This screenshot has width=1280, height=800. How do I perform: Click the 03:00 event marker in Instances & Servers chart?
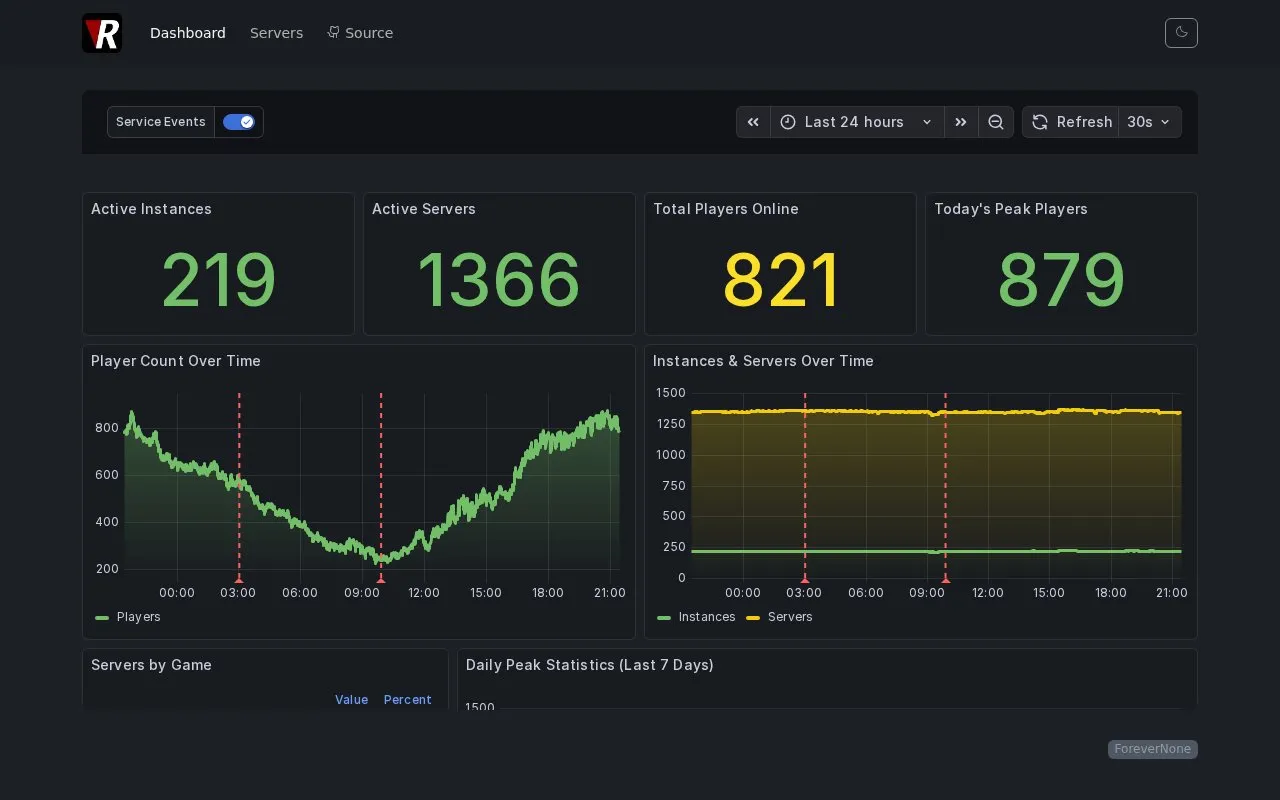click(805, 579)
